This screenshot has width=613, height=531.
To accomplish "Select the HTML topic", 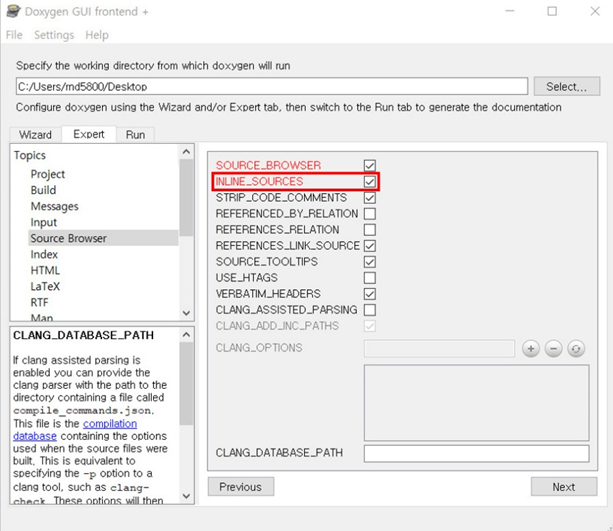I will (x=45, y=271).
